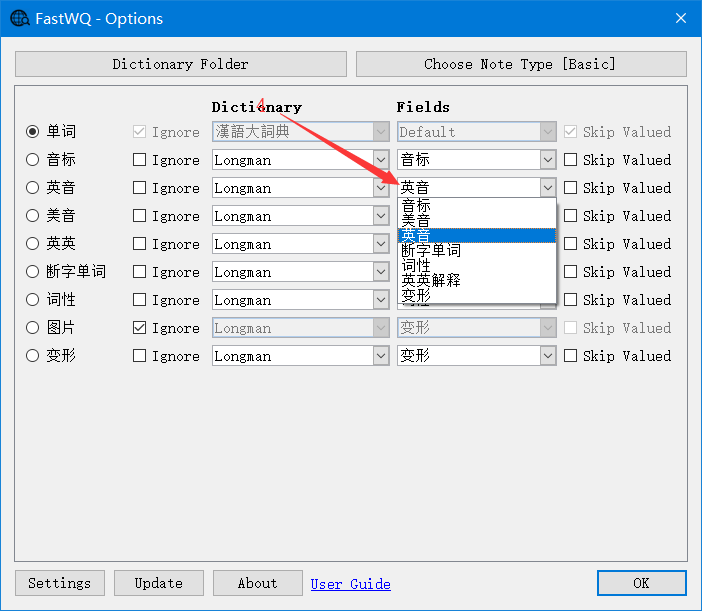Uncheck Ignore for the 图片 row
The width and height of the screenshot is (702, 611).
(140, 328)
